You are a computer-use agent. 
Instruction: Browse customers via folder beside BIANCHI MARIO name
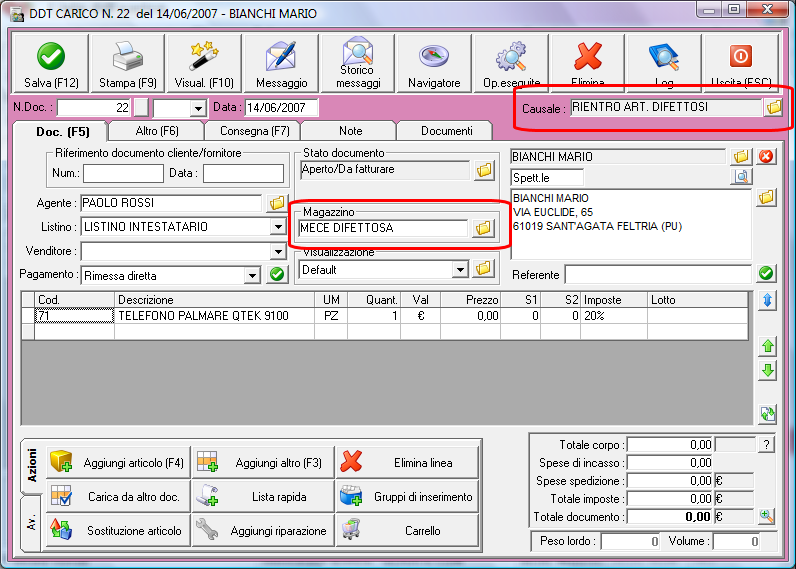coord(741,156)
